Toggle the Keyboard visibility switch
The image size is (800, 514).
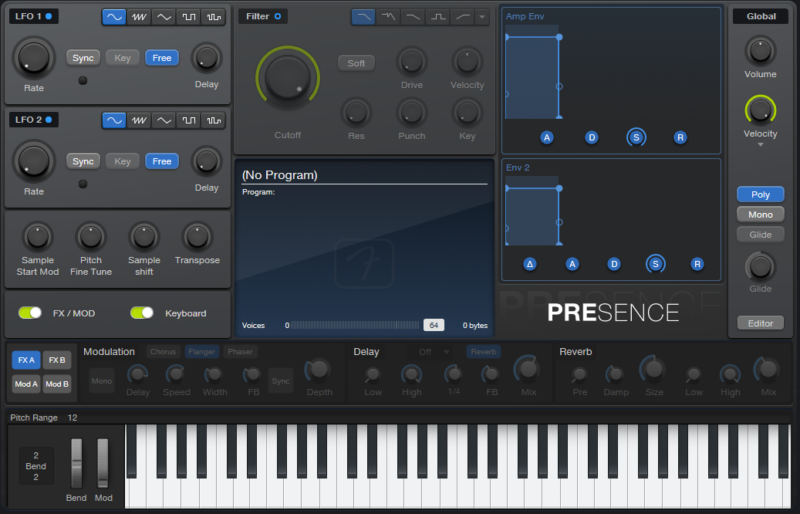(142, 313)
